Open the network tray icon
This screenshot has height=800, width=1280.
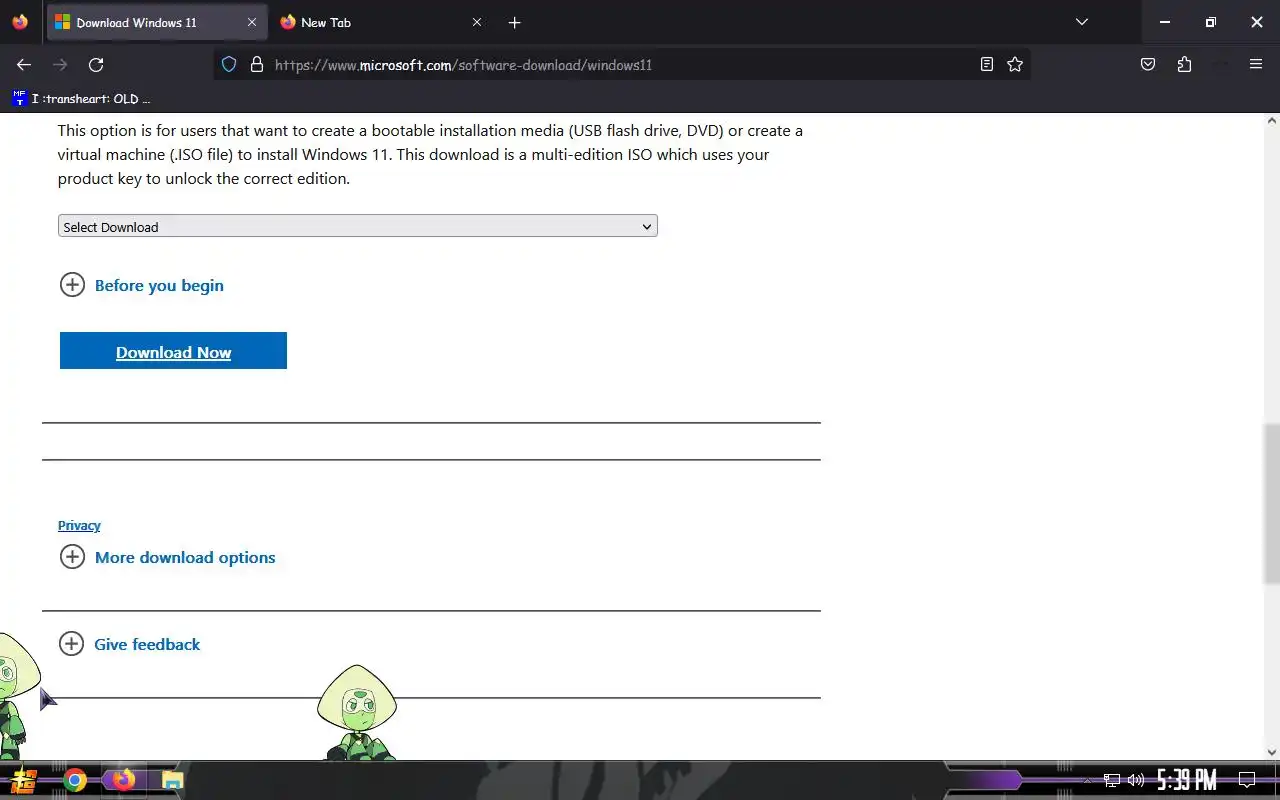click(x=1112, y=780)
